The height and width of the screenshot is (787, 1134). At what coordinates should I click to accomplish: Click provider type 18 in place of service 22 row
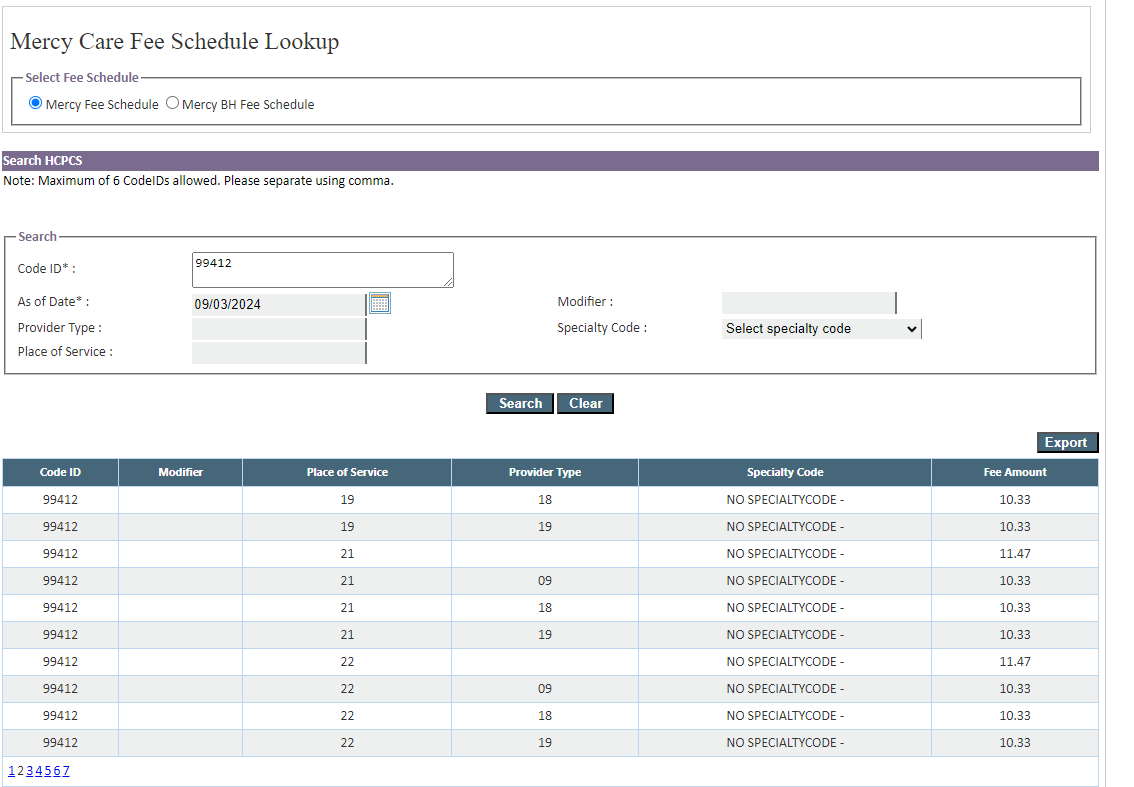coord(545,716)
